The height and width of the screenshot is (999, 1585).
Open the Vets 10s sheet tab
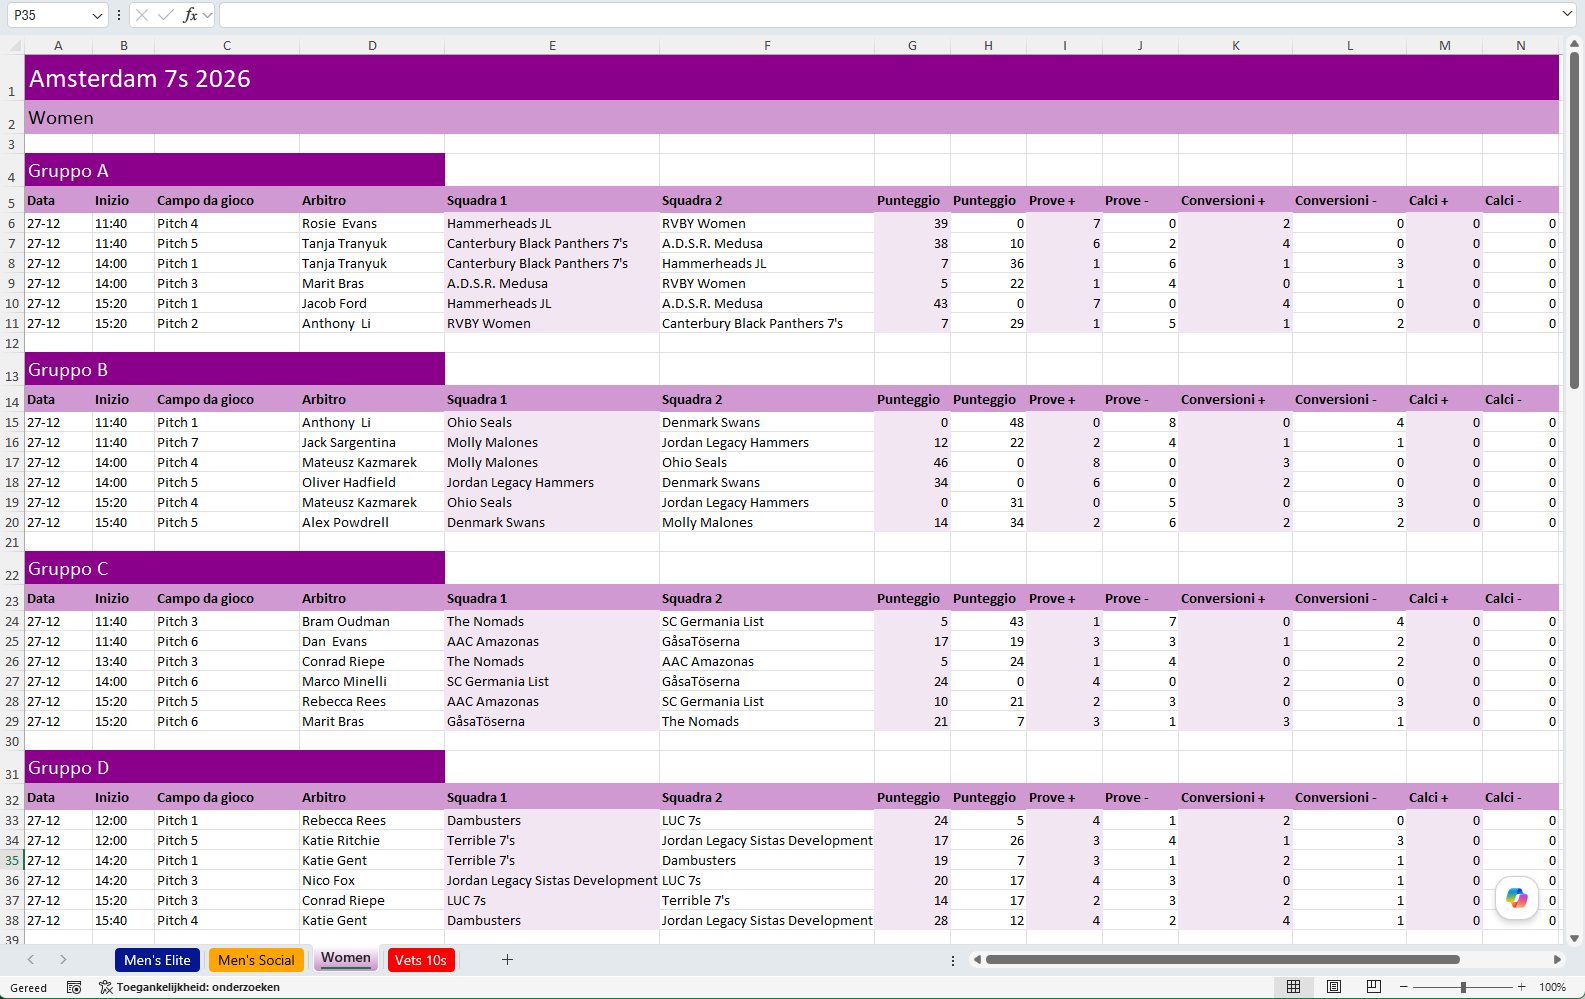(421, 960)
